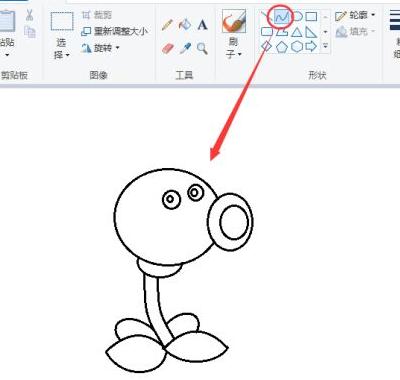400x380 pixels.
Task: Click the 裁剪 crop button
Action: click(x=97, y=15)
